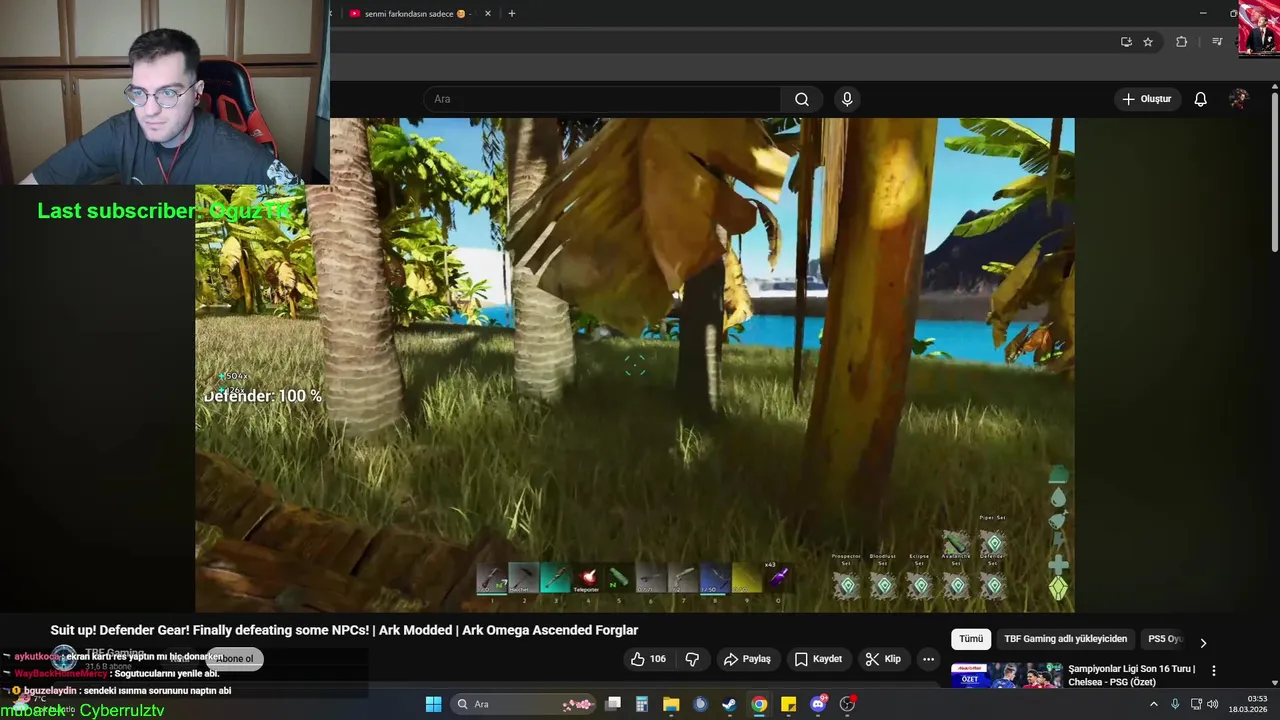The height and width of the screenshot is (720, 1280).
Task: Click the Kaydet save button
Action: click(818, 659)
